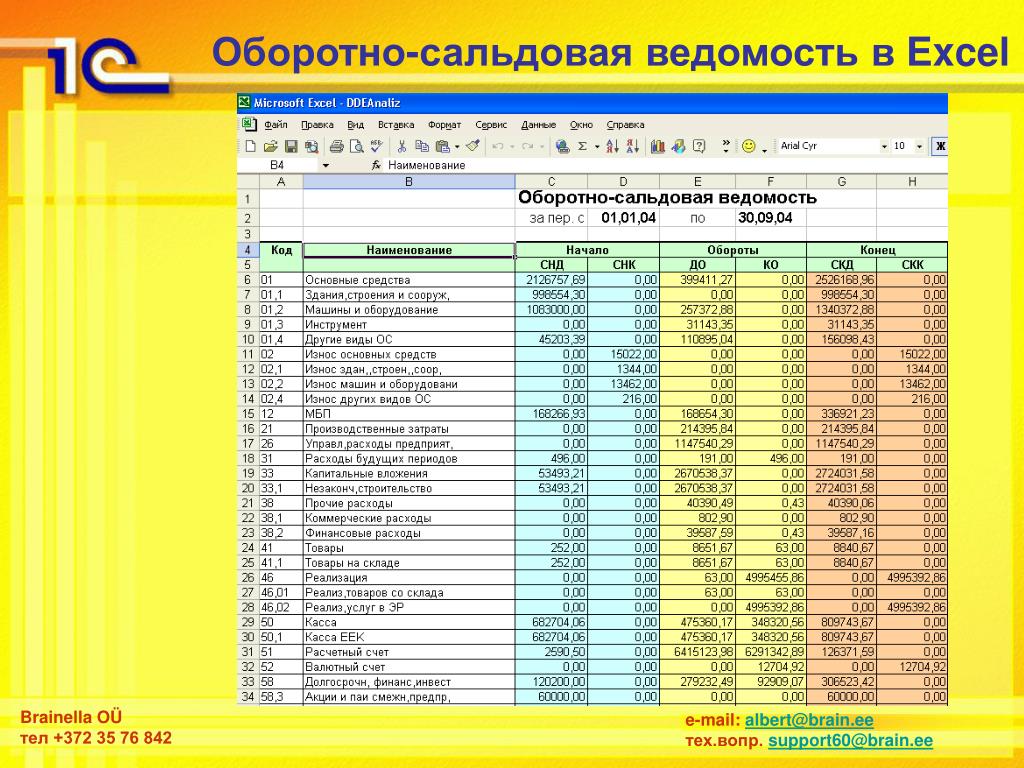Screen dimensions: 1024x768
Task: Open the Окно menu
Action: pyautogui.click(x=581, y=125)
